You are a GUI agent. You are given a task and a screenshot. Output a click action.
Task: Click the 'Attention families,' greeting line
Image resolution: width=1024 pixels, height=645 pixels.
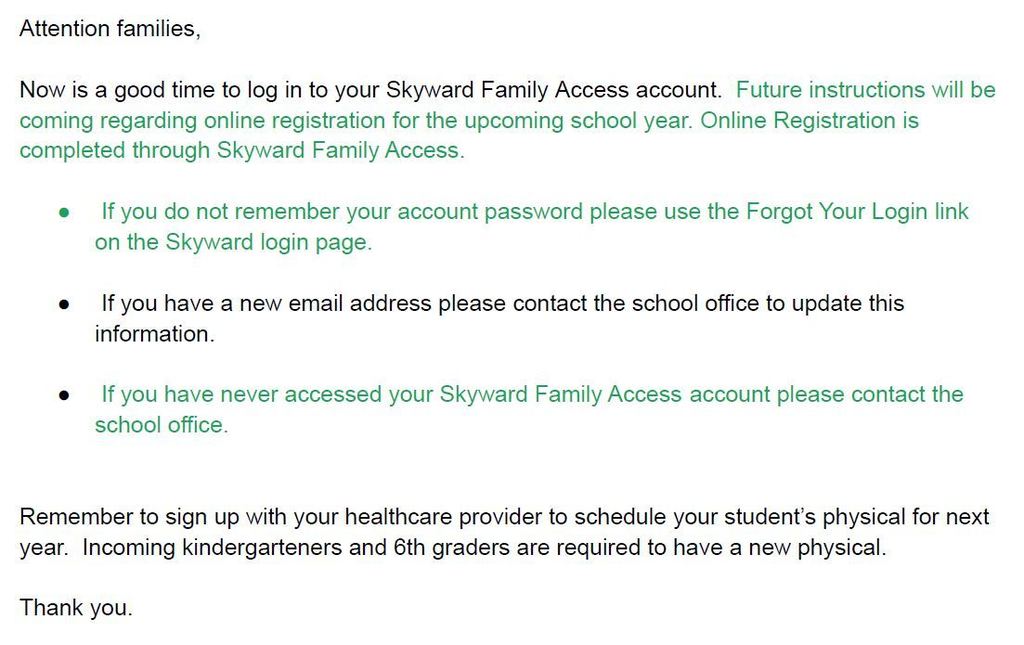point(110,29)
